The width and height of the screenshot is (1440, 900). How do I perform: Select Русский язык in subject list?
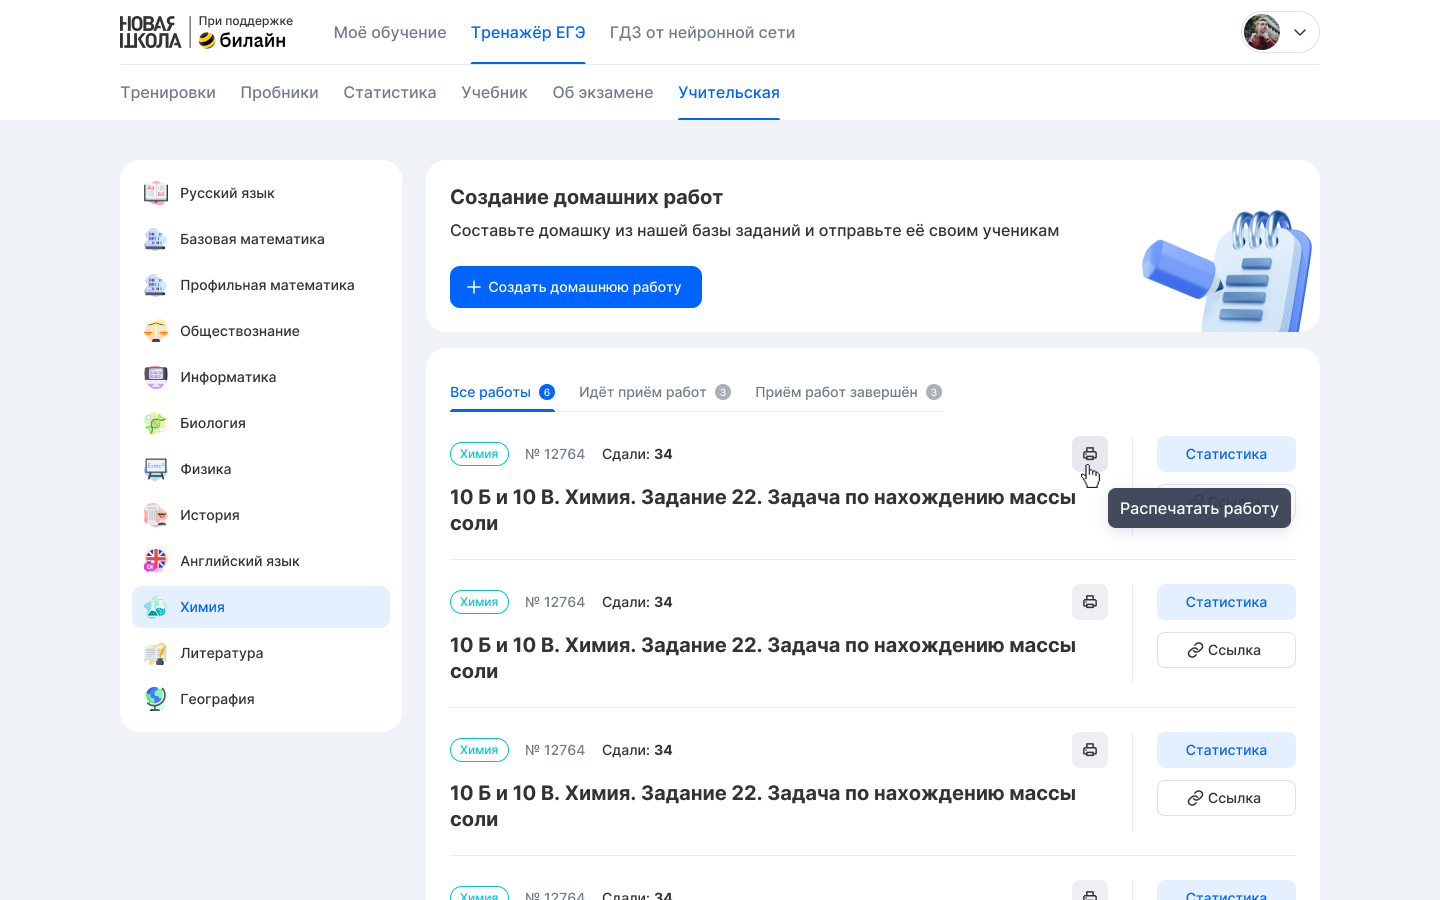227,193
